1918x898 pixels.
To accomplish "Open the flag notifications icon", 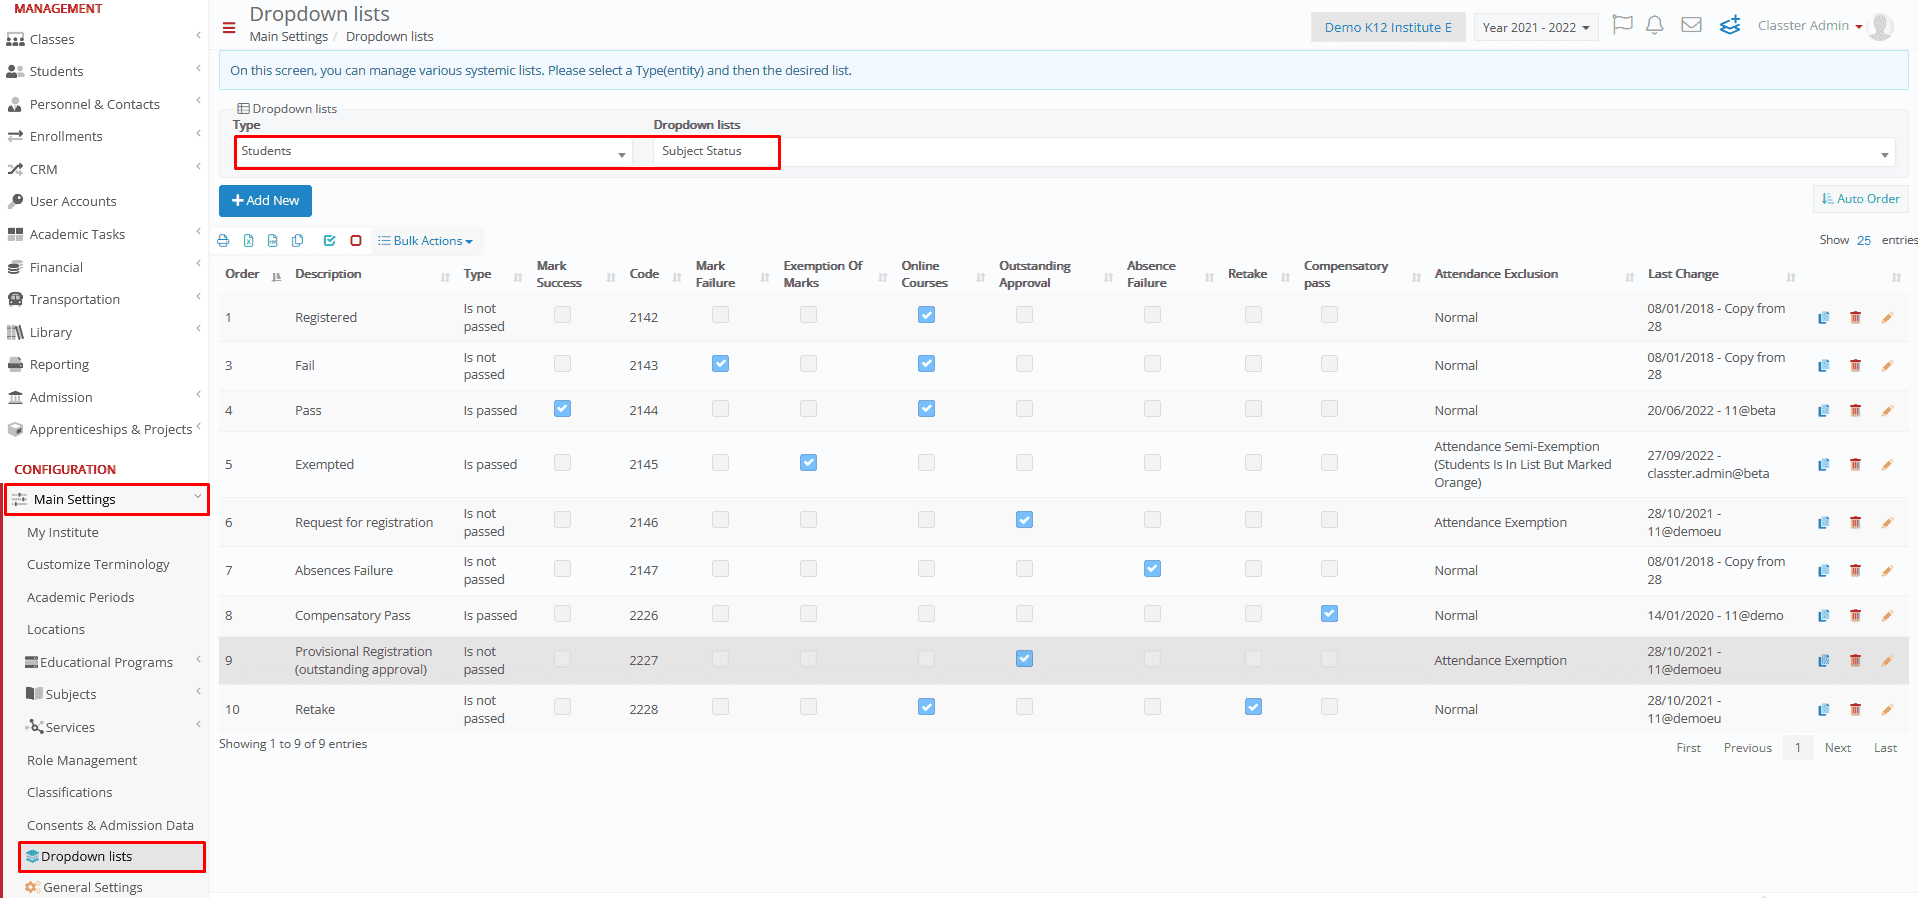I will coord(1623,25).
